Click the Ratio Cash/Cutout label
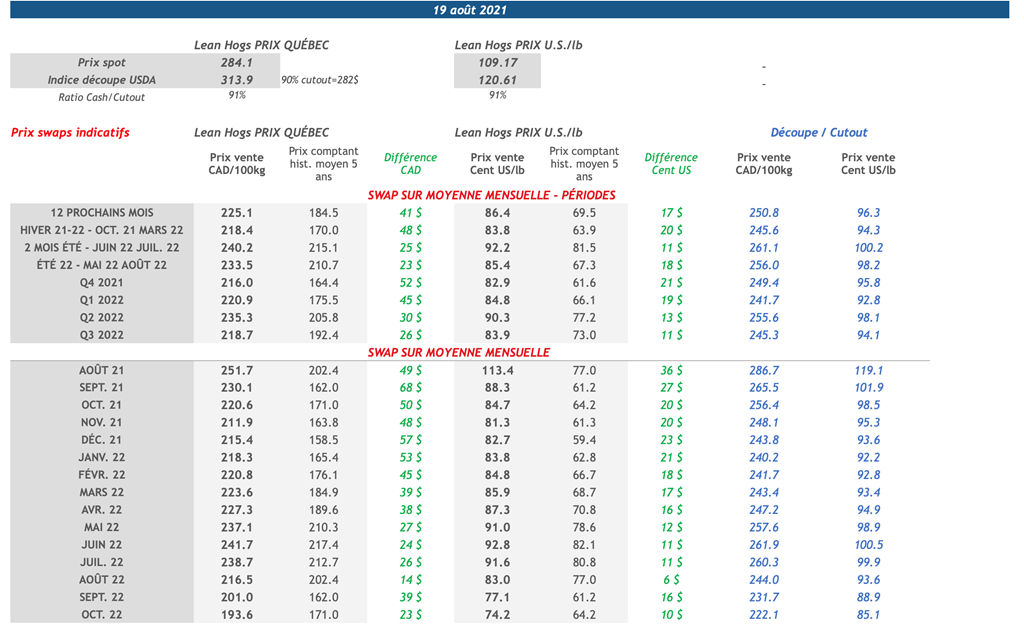The width and height of the screenshot is (1024, 626). 102,97
